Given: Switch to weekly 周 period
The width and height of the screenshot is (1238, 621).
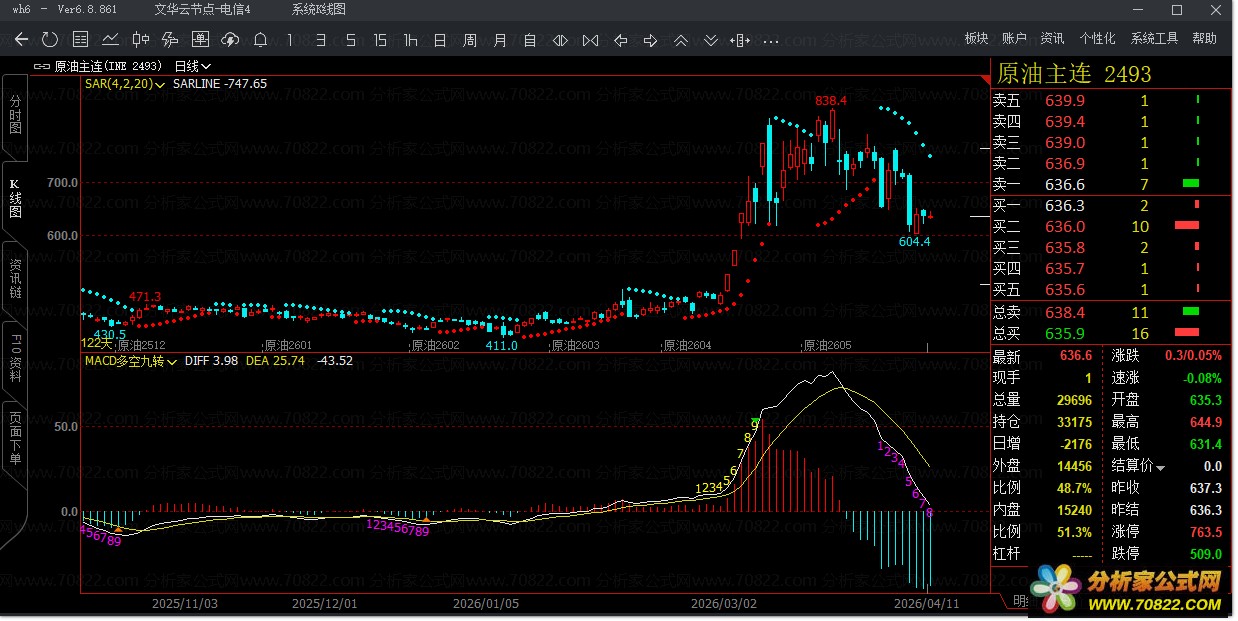Looking at the screenshot, I should point(470,40).
